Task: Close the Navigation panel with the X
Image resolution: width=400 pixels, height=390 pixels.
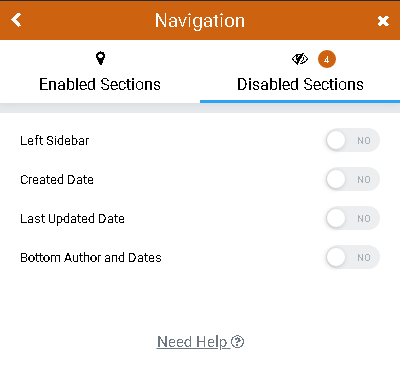Action: [383, 21]
